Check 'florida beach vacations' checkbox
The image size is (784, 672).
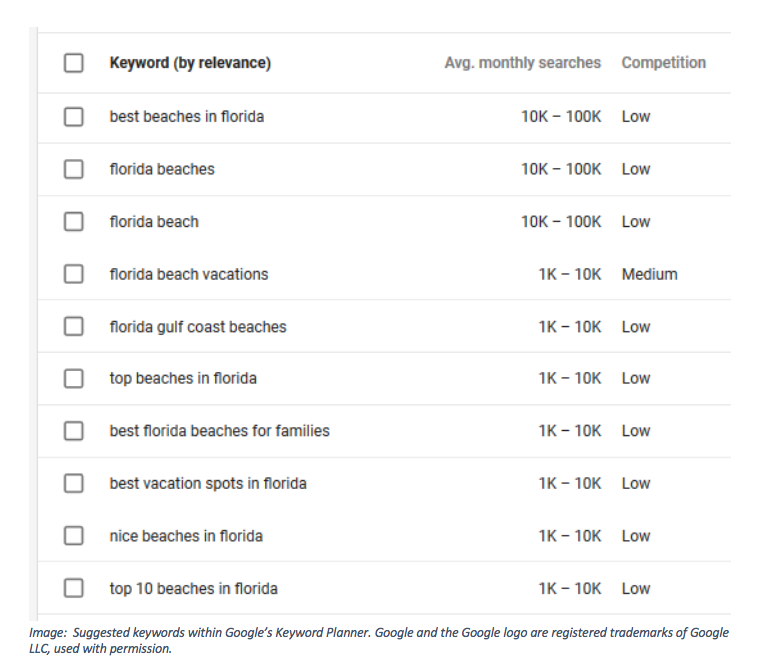pyautogui.click(x=73, y=274)
